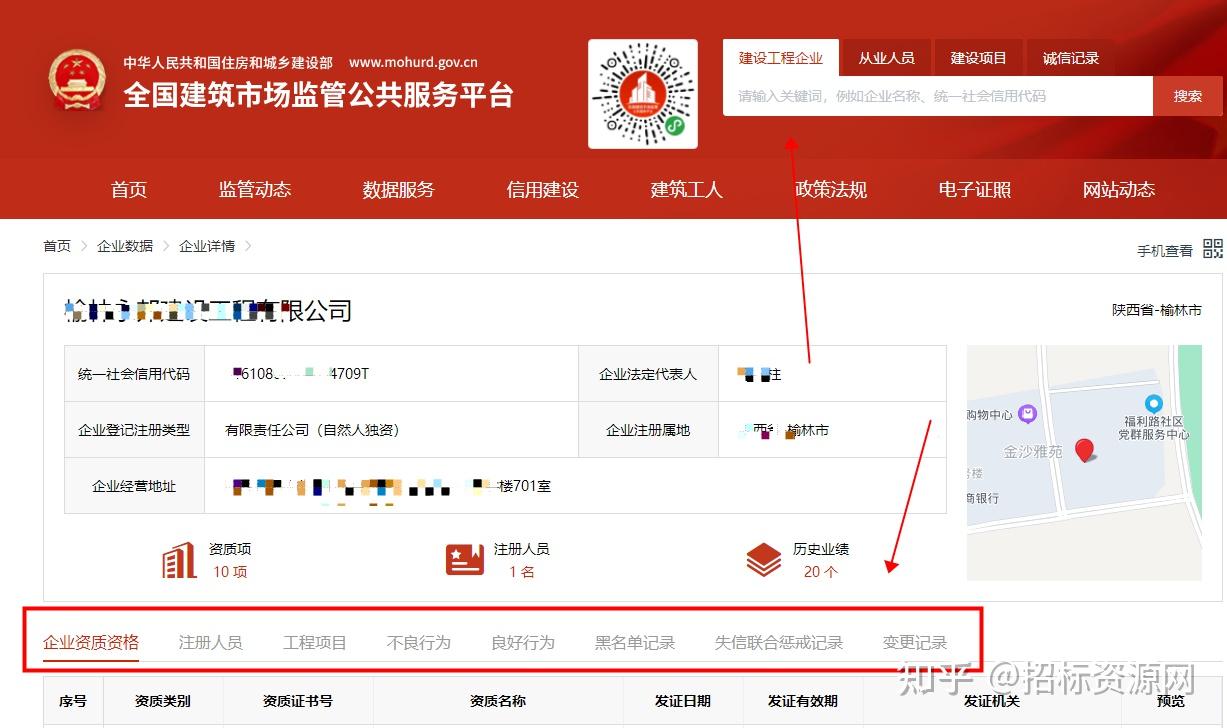Select the 建设工程企业 search tab

click(x=781, y=58)
